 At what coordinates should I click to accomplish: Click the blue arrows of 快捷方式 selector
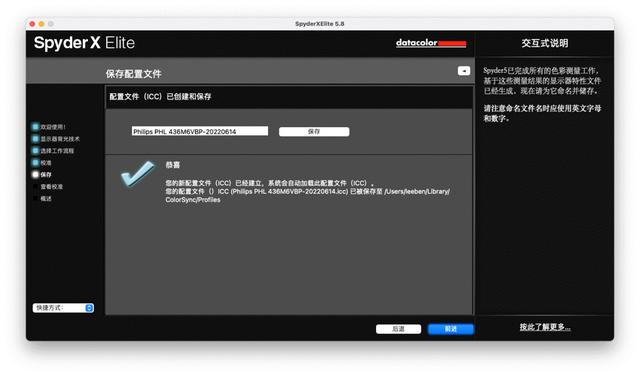89,308
